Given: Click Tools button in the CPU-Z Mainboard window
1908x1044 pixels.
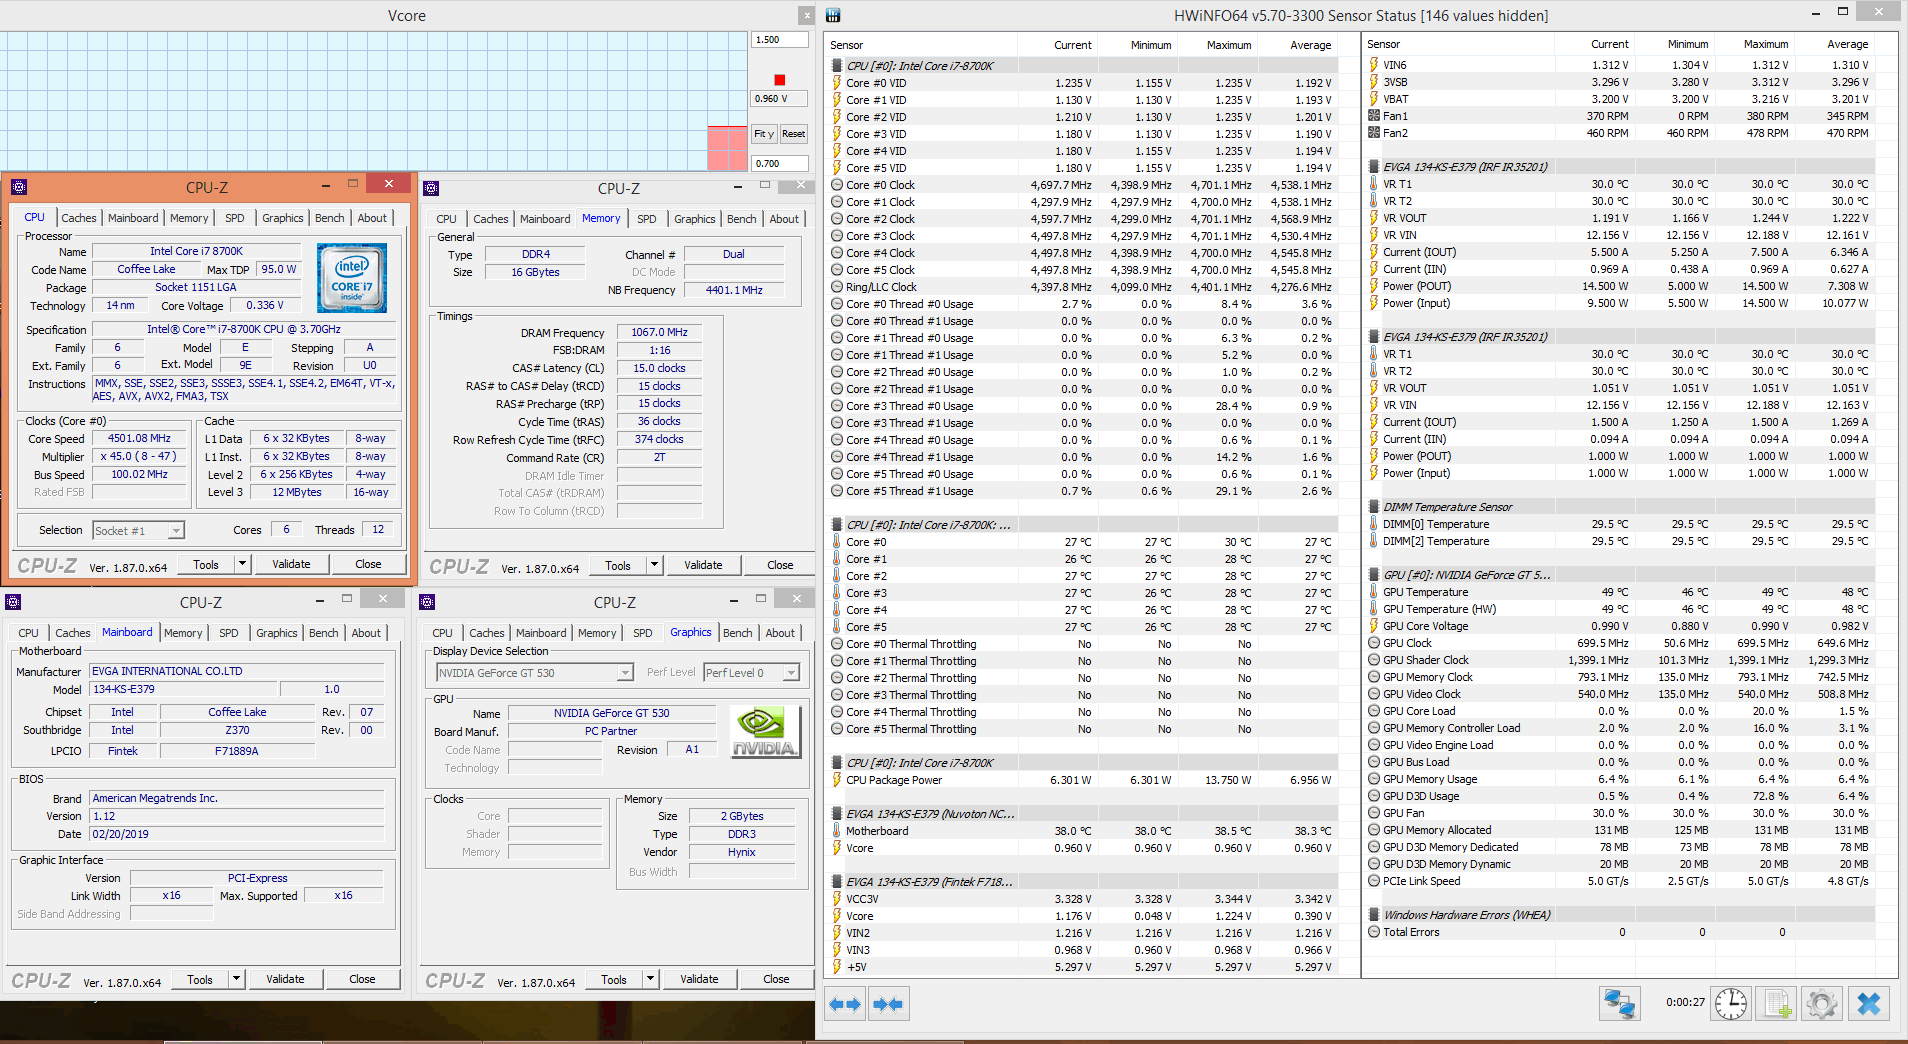Looking at the screenshot, I should pyautogui.click(x=200, y=979).
